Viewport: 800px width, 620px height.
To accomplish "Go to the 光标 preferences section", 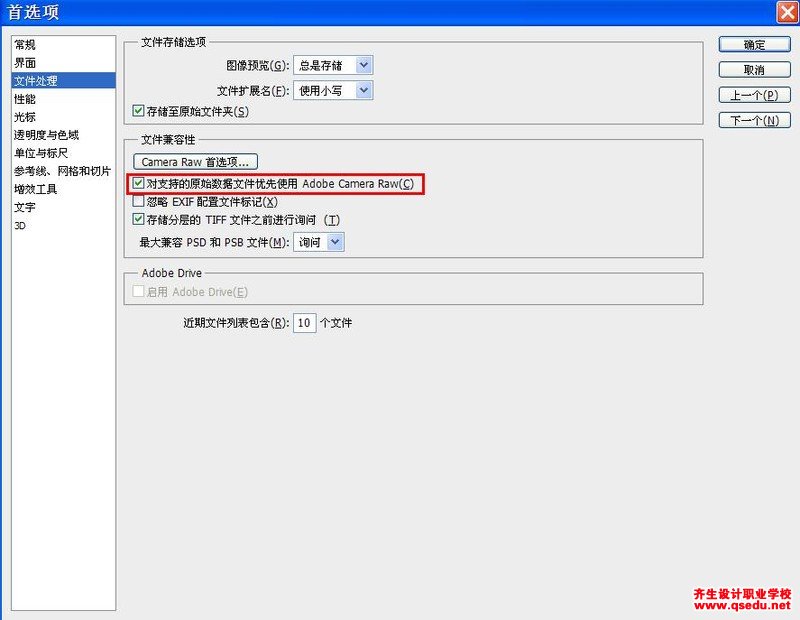I will coord(25,117).
